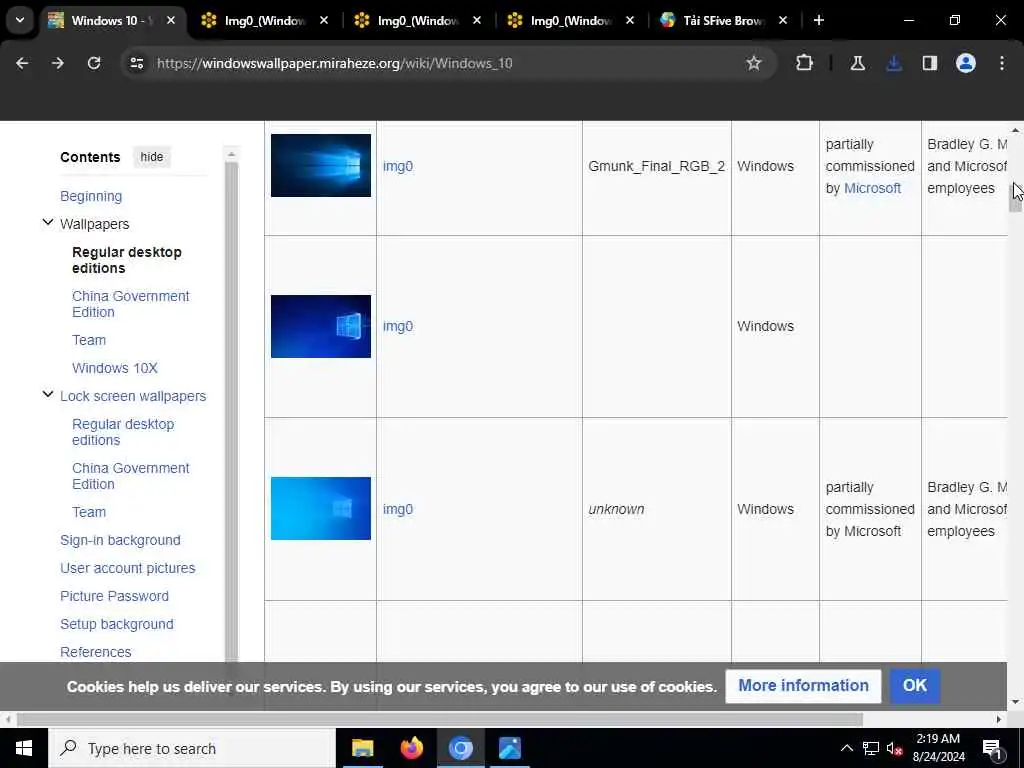The height and width of the screenshot is (768, 1024).
Task: Hide the Contents sidebar
Action: [152, 157]
